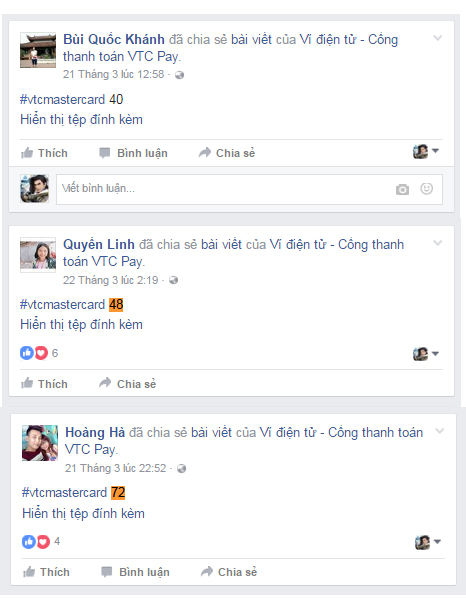The width and height of the screenshot is (466, 599).
Task: Click Bình luận on Bùi Quốc Khánh's post
Action: 133,153
